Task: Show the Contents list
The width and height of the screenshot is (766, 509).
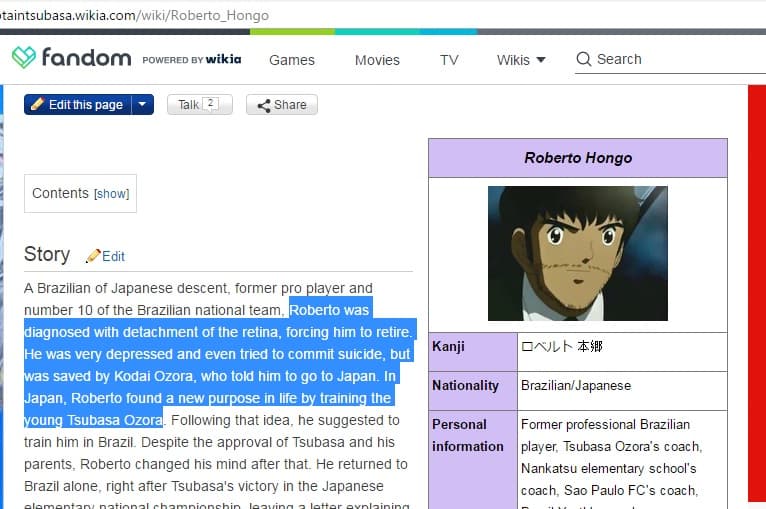Action: click(112, 194)
